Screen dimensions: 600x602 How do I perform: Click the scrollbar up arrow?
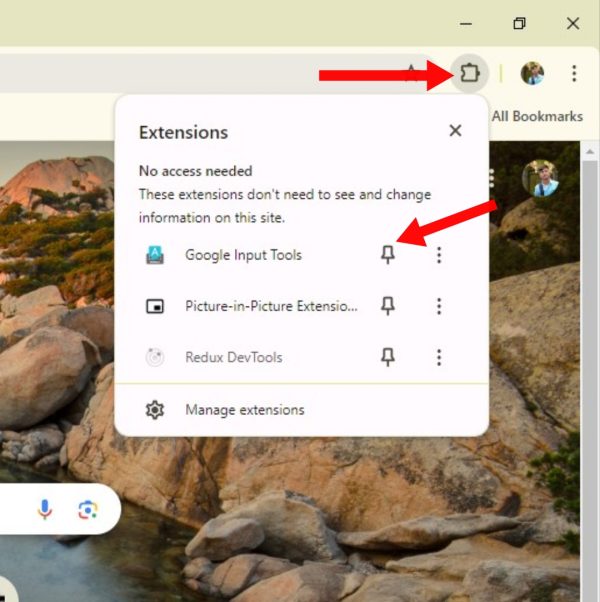pyautogui.click(x=590, y=152)
